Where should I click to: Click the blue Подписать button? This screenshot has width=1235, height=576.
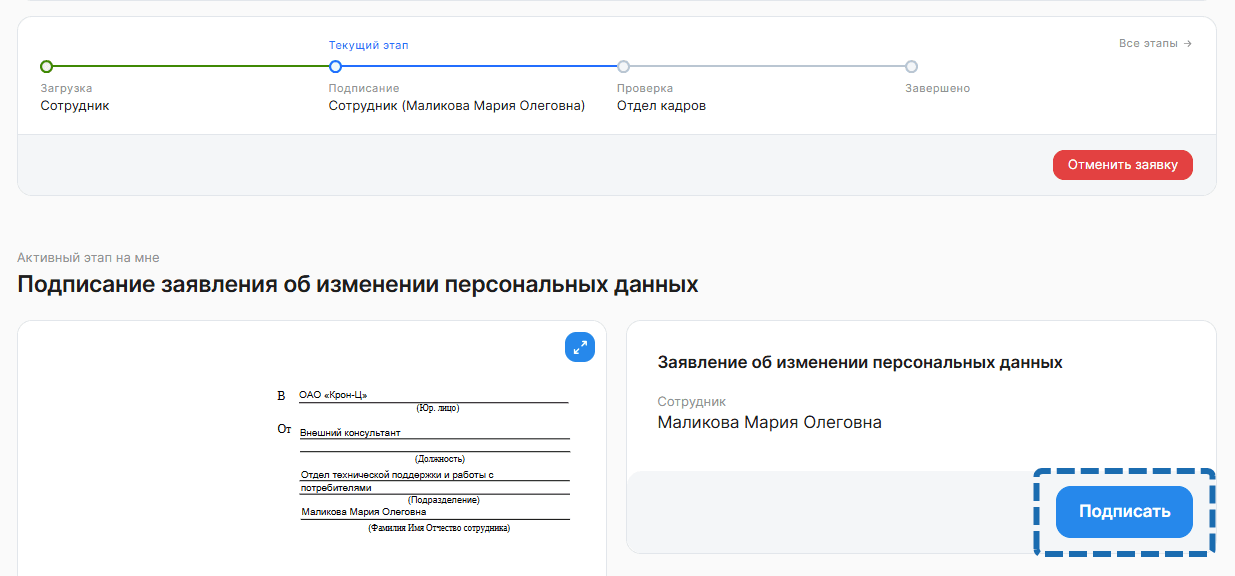click(x=1124, y=511)
